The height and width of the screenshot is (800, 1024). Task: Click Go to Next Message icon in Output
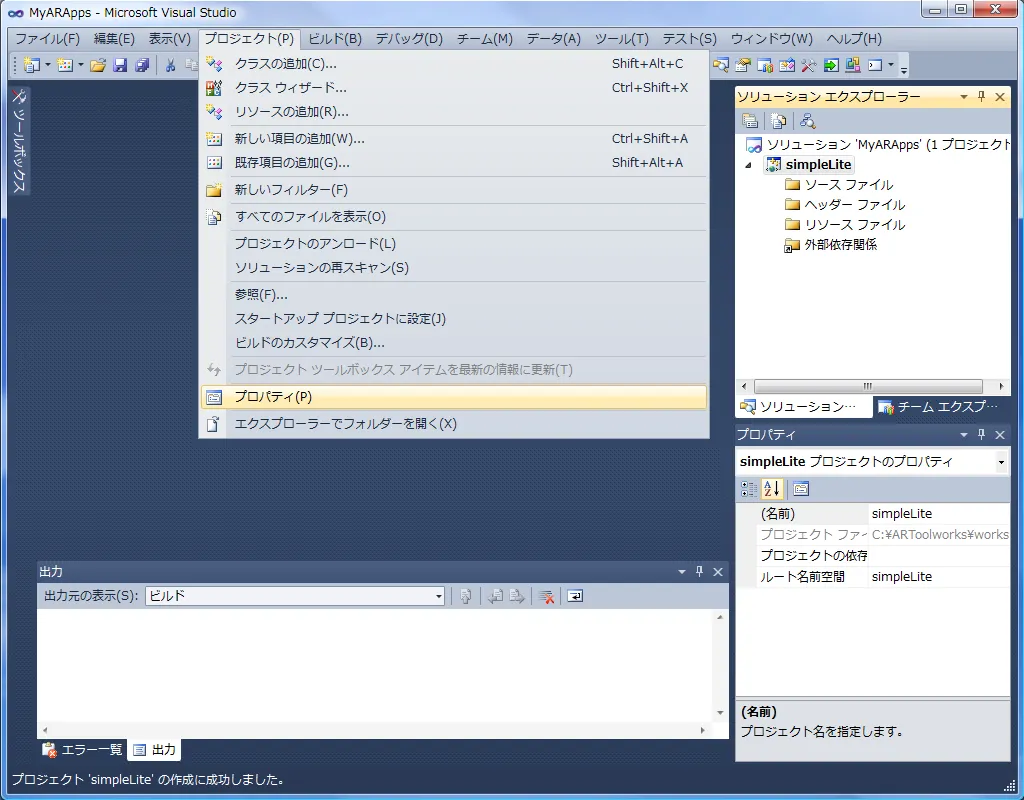click(517, 596)
